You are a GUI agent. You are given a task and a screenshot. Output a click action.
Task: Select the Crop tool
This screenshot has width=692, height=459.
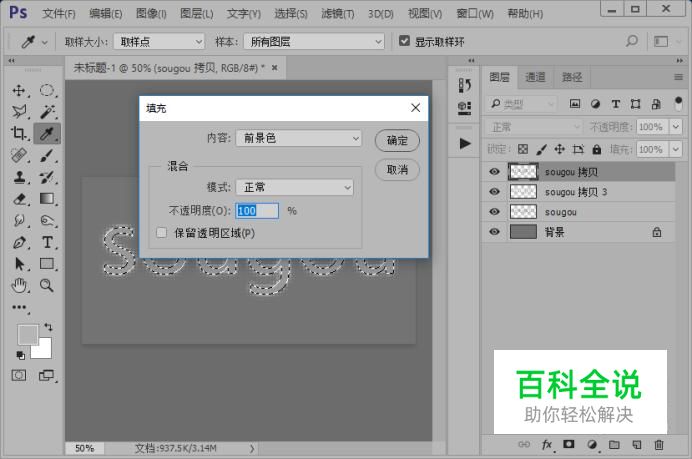pyautogui.click(x=19, y=133)
